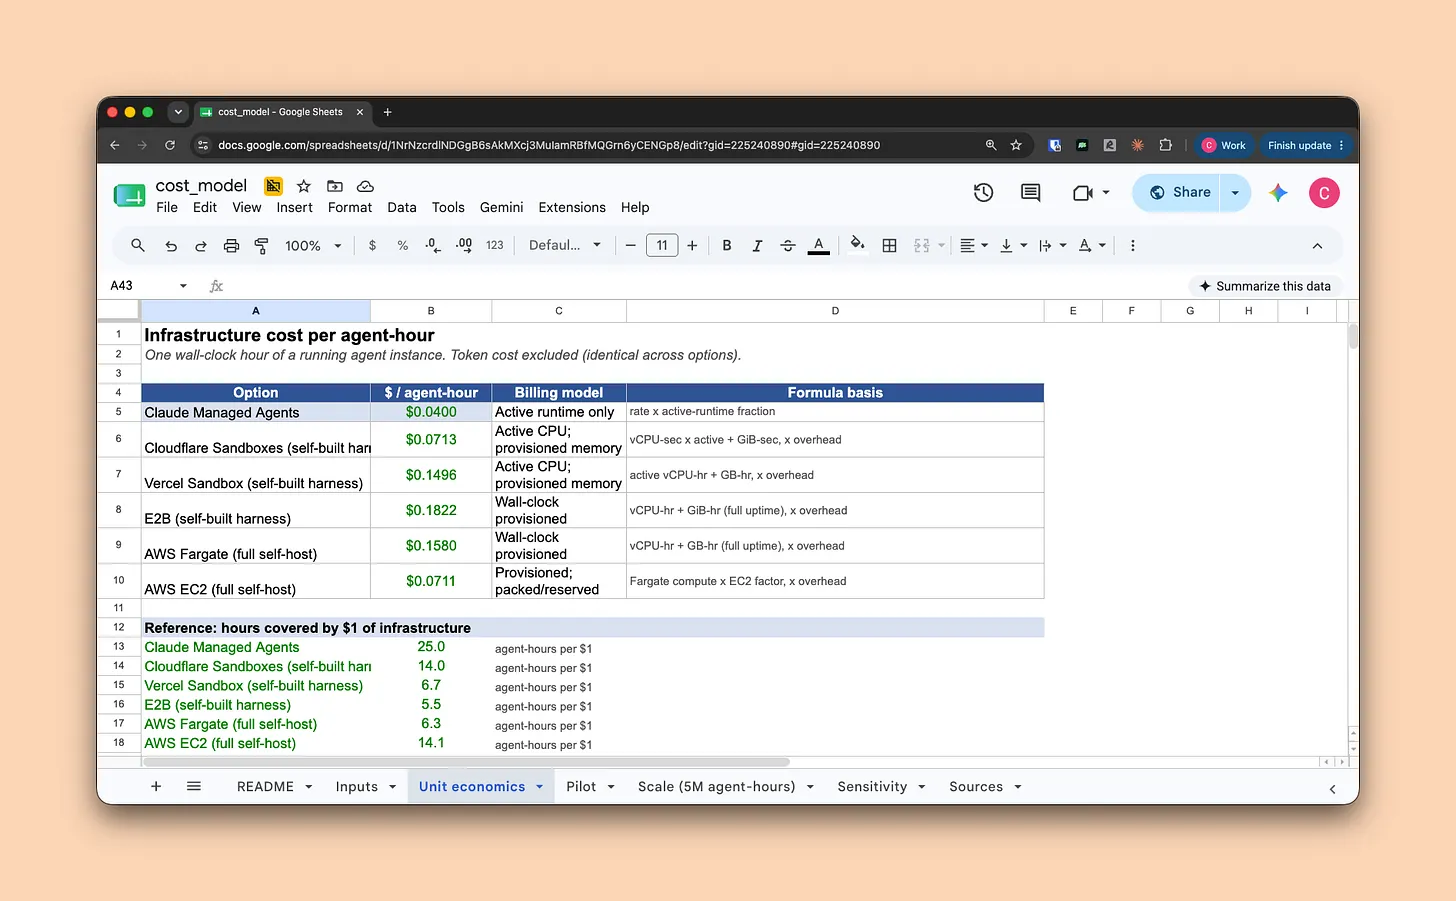The image size is (1456, 901).
Task: Switch to the Sensitivity sheet tab
Action: click(872, 787)
